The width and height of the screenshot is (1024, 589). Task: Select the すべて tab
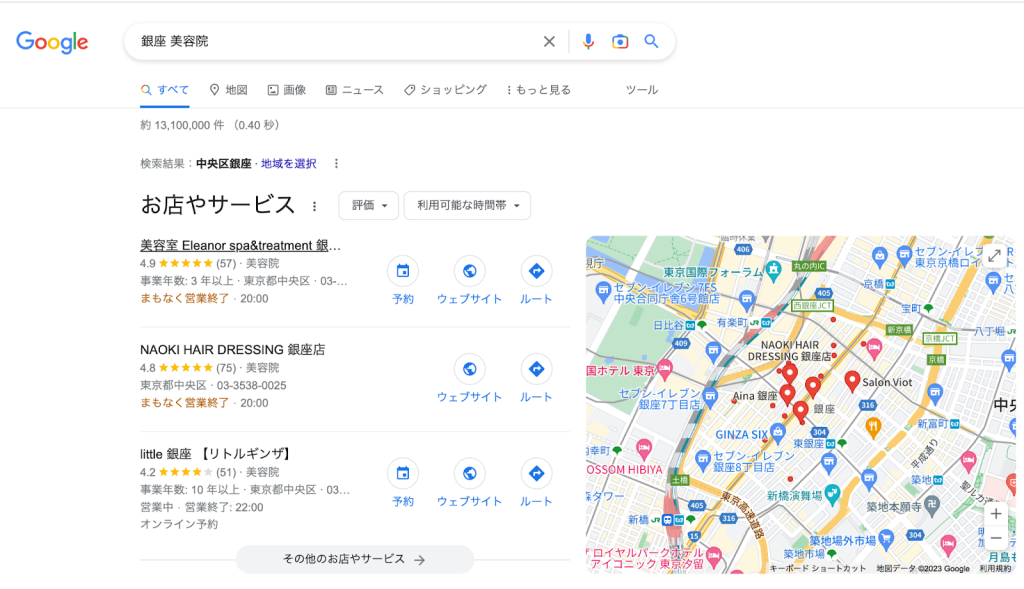[x=165, y=90]
